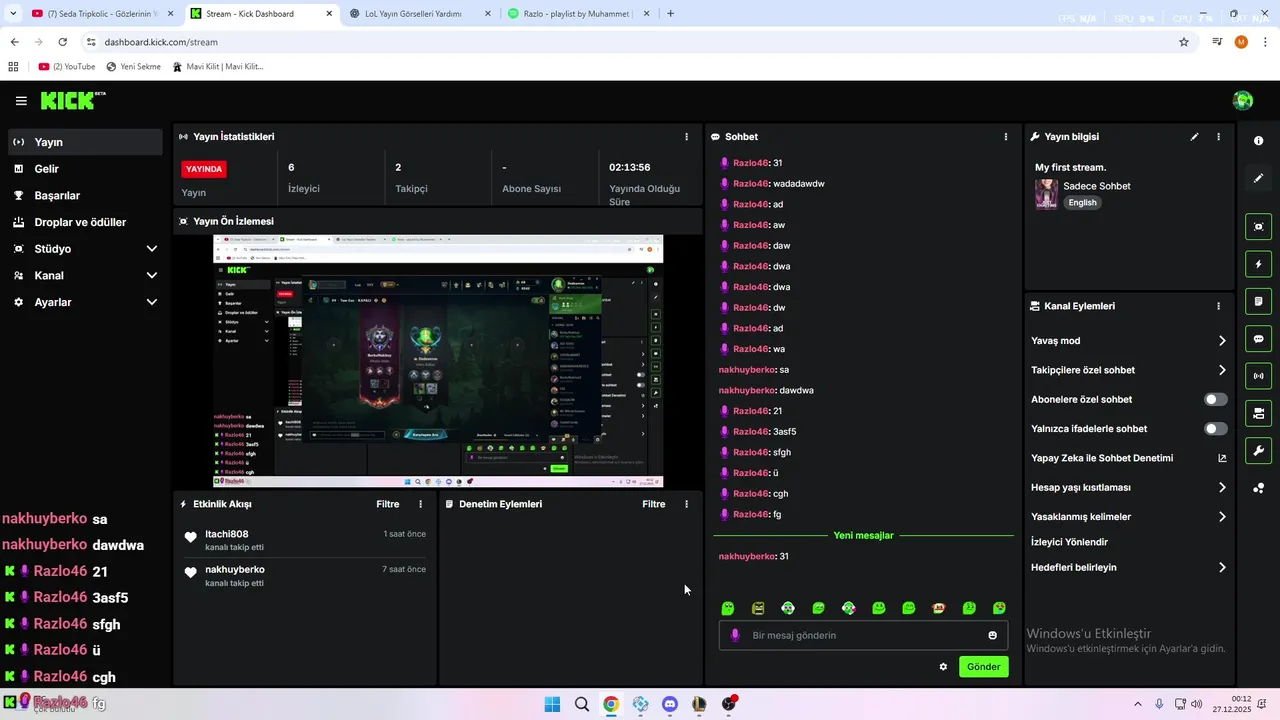The image size is (1280, 720).
Task: Toggle the document widget icon in right sidebar
Action: tap(1259, 301)
